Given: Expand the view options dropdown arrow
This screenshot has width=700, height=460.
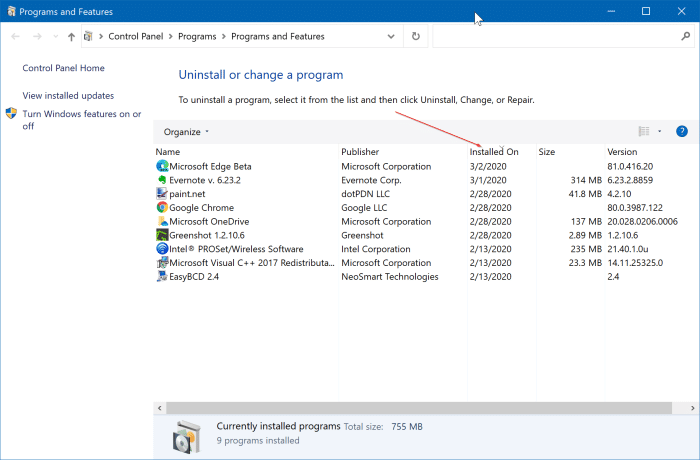Looking at the screenshot, I should pyautogui.click(x=659, y=131).
